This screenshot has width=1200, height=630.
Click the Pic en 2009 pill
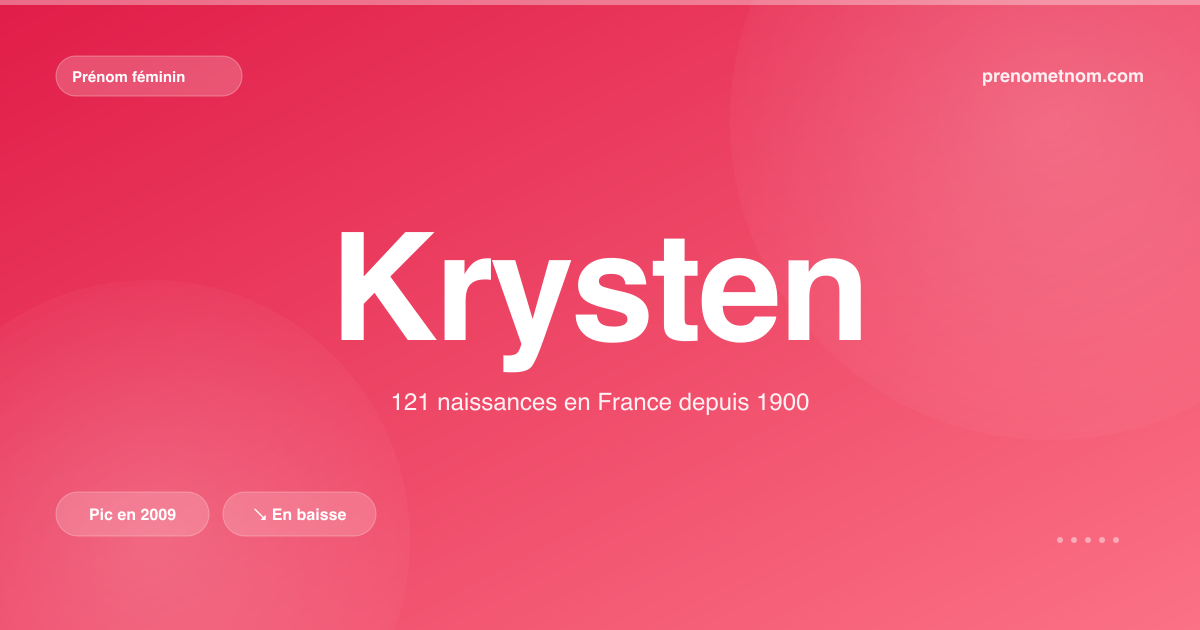133,514
